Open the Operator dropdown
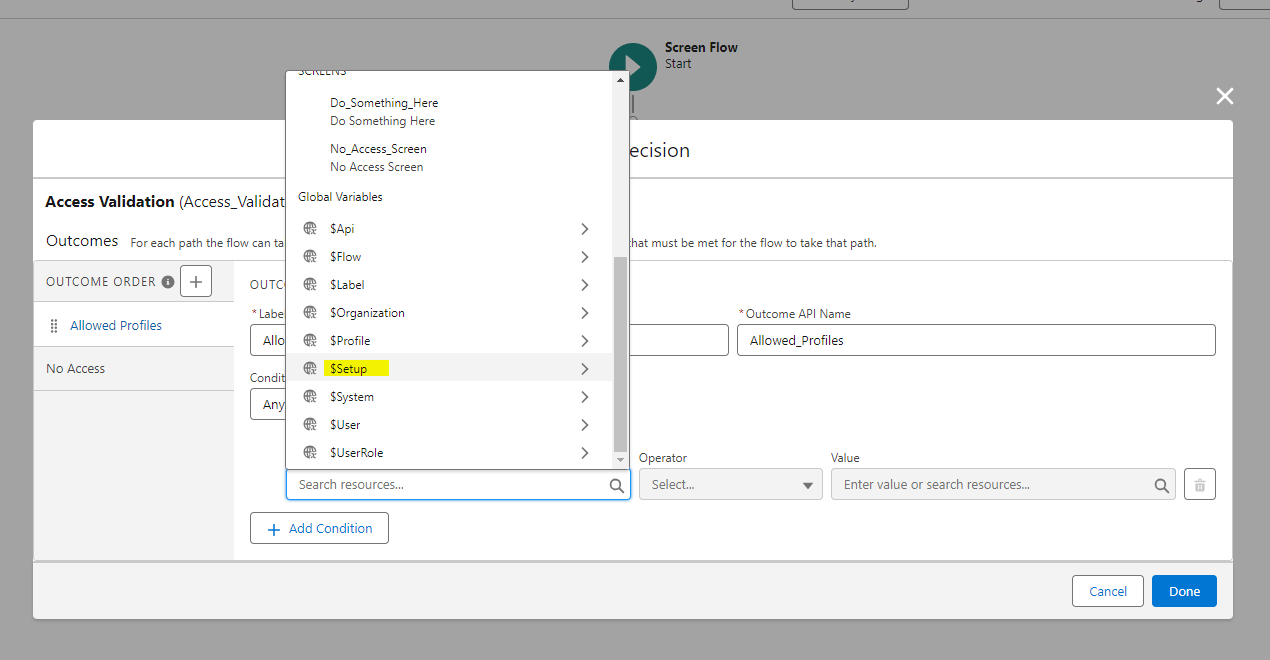Viewport: 1270px width, 660px height. click(730, 485)
